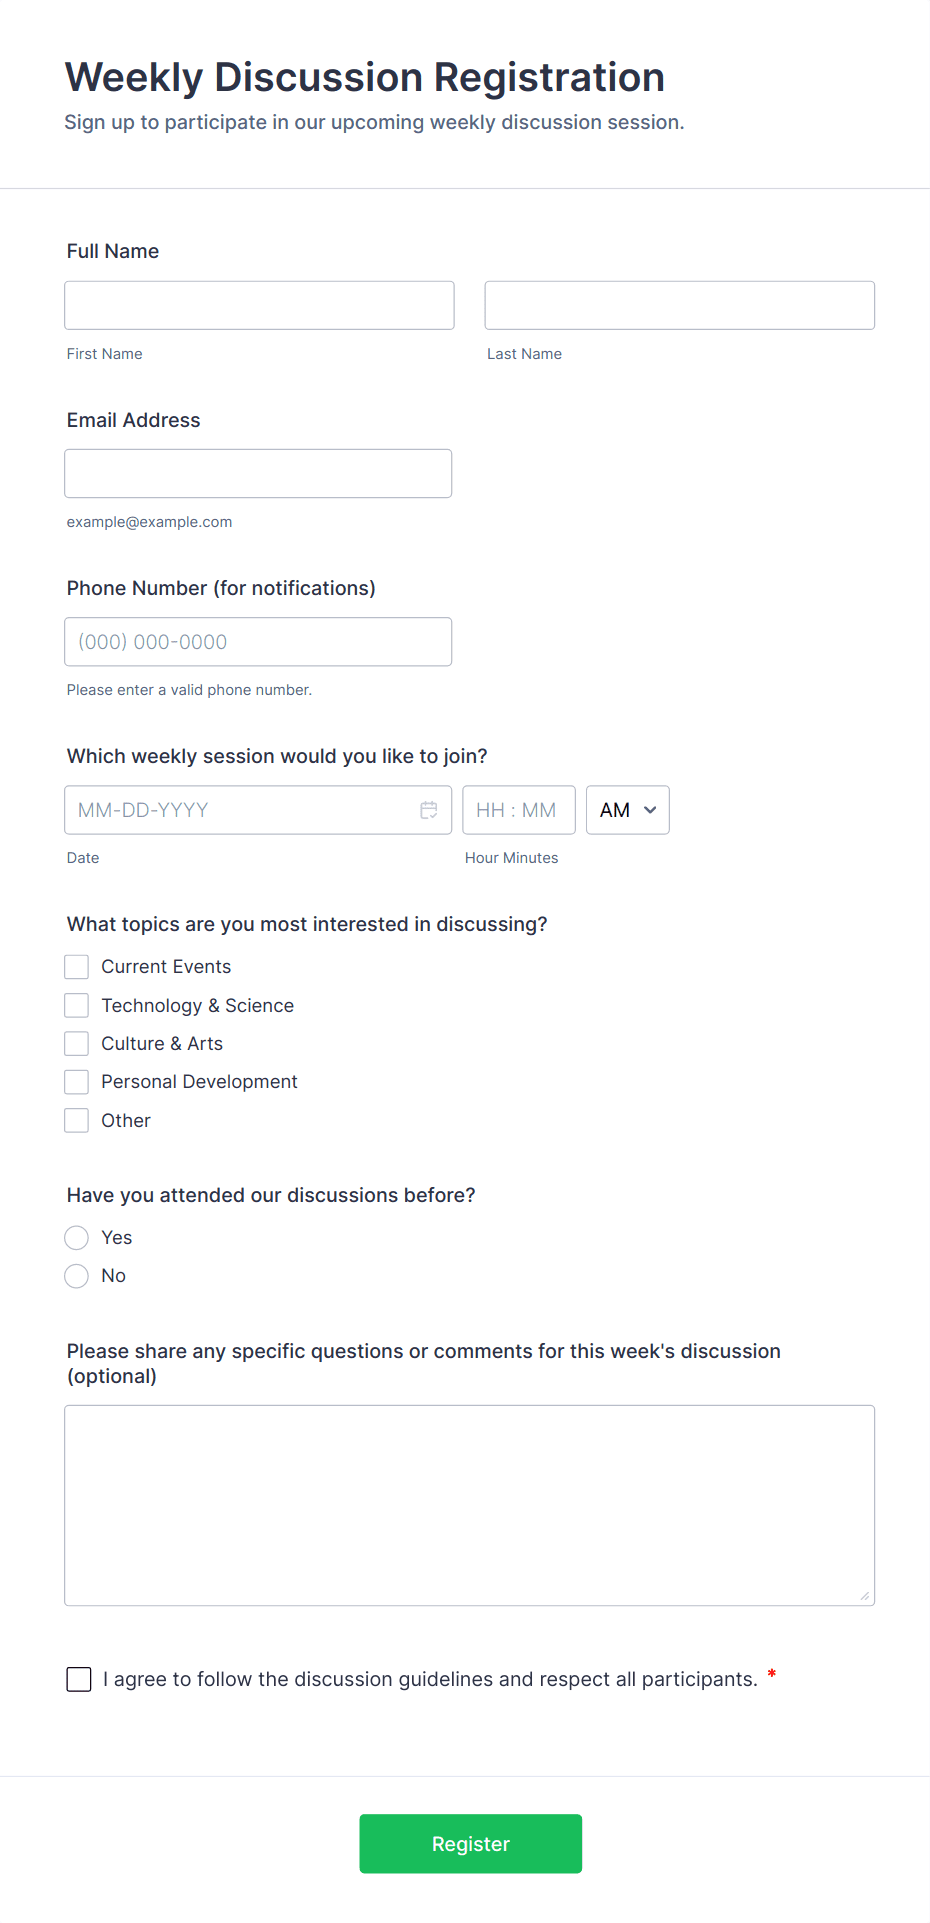Screen dimensions: 930x1923
Task: Select Yes for attended before
Action: click(77, 1238)
